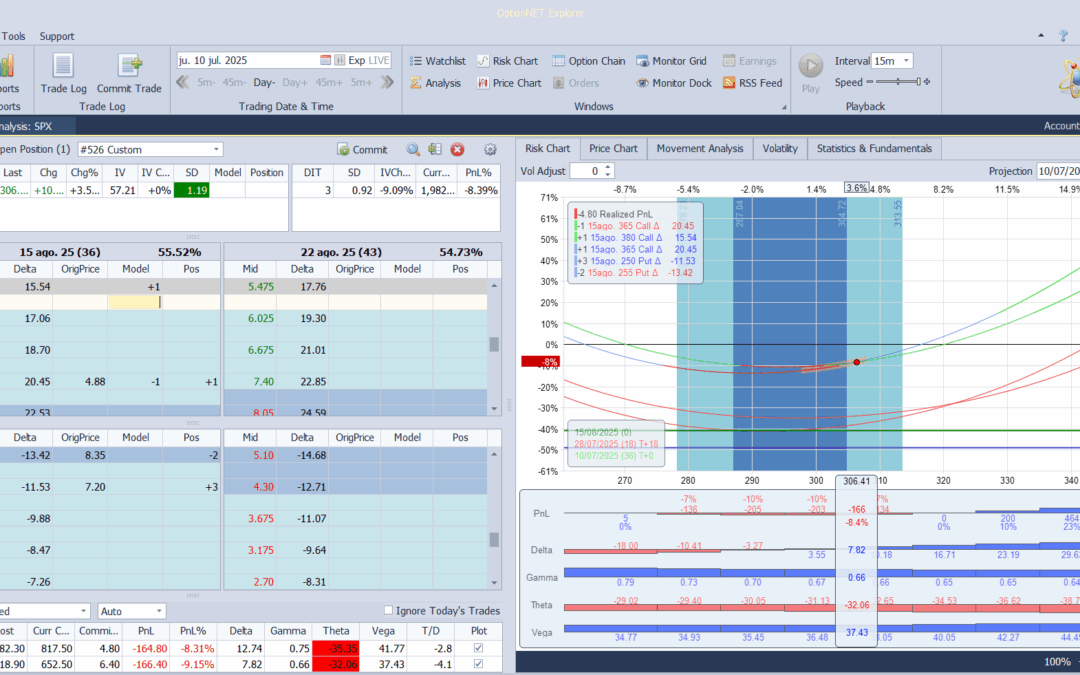
Task: Click the Day+ time step button
Action: [295, 83]
